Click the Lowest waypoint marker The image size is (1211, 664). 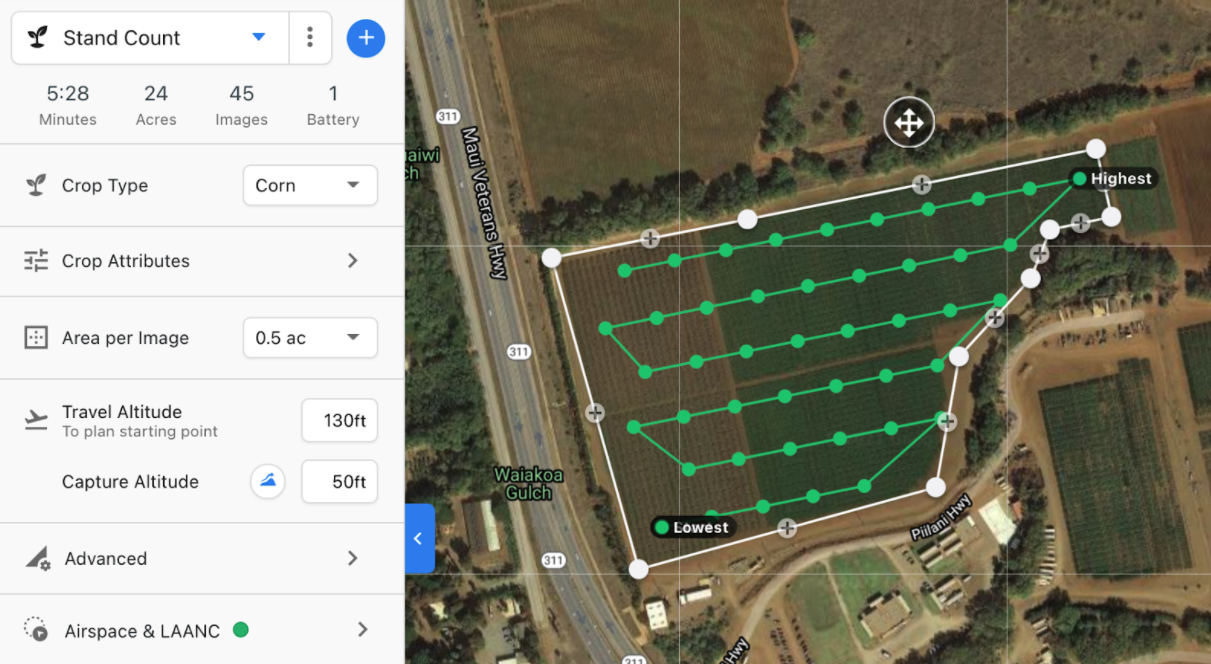coord(661,527)
